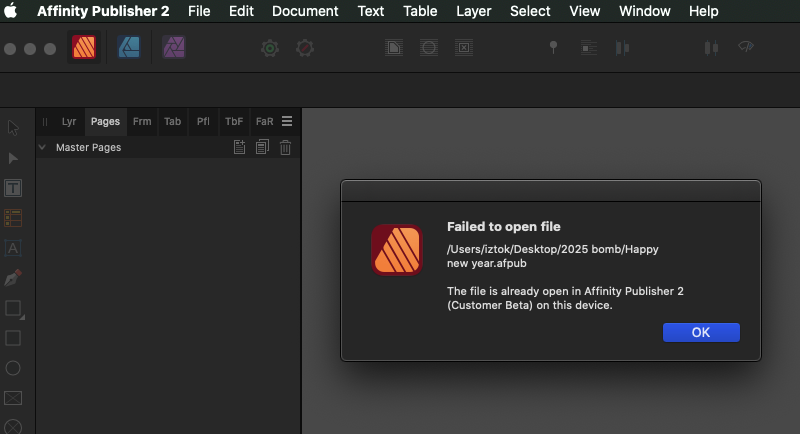Image resolution: width=800 pixels, height=434 pixels.
Task: Switch to the Pfl panel tab
Action: (x=203, y=121)
